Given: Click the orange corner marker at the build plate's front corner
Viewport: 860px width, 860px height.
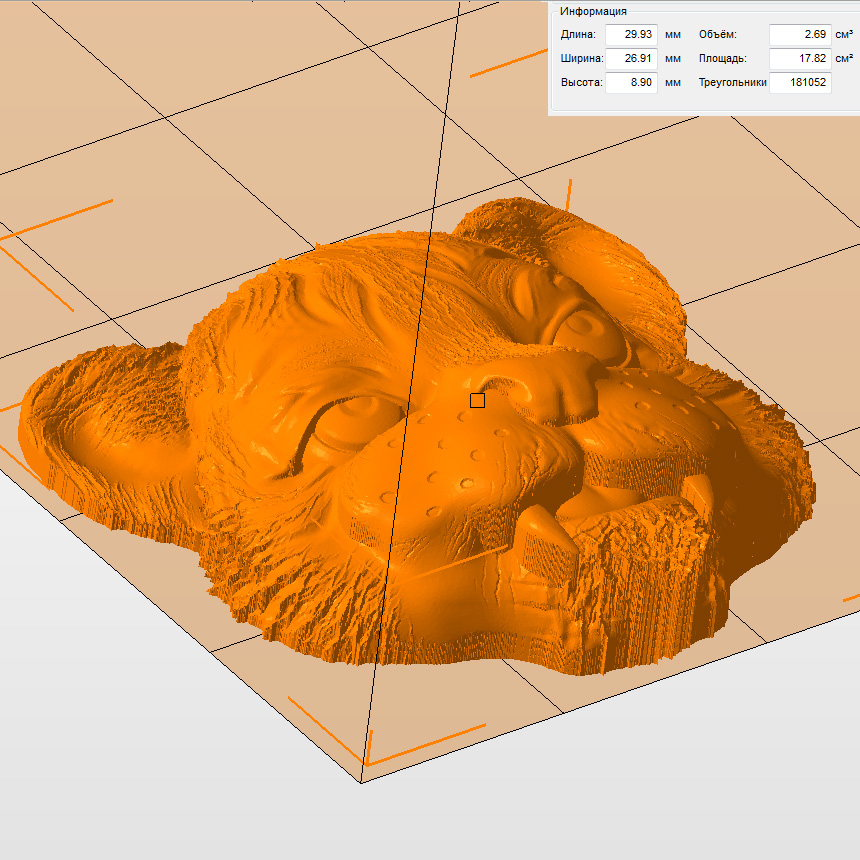Looking at the screenshot, I should click(x=368, y=757).
